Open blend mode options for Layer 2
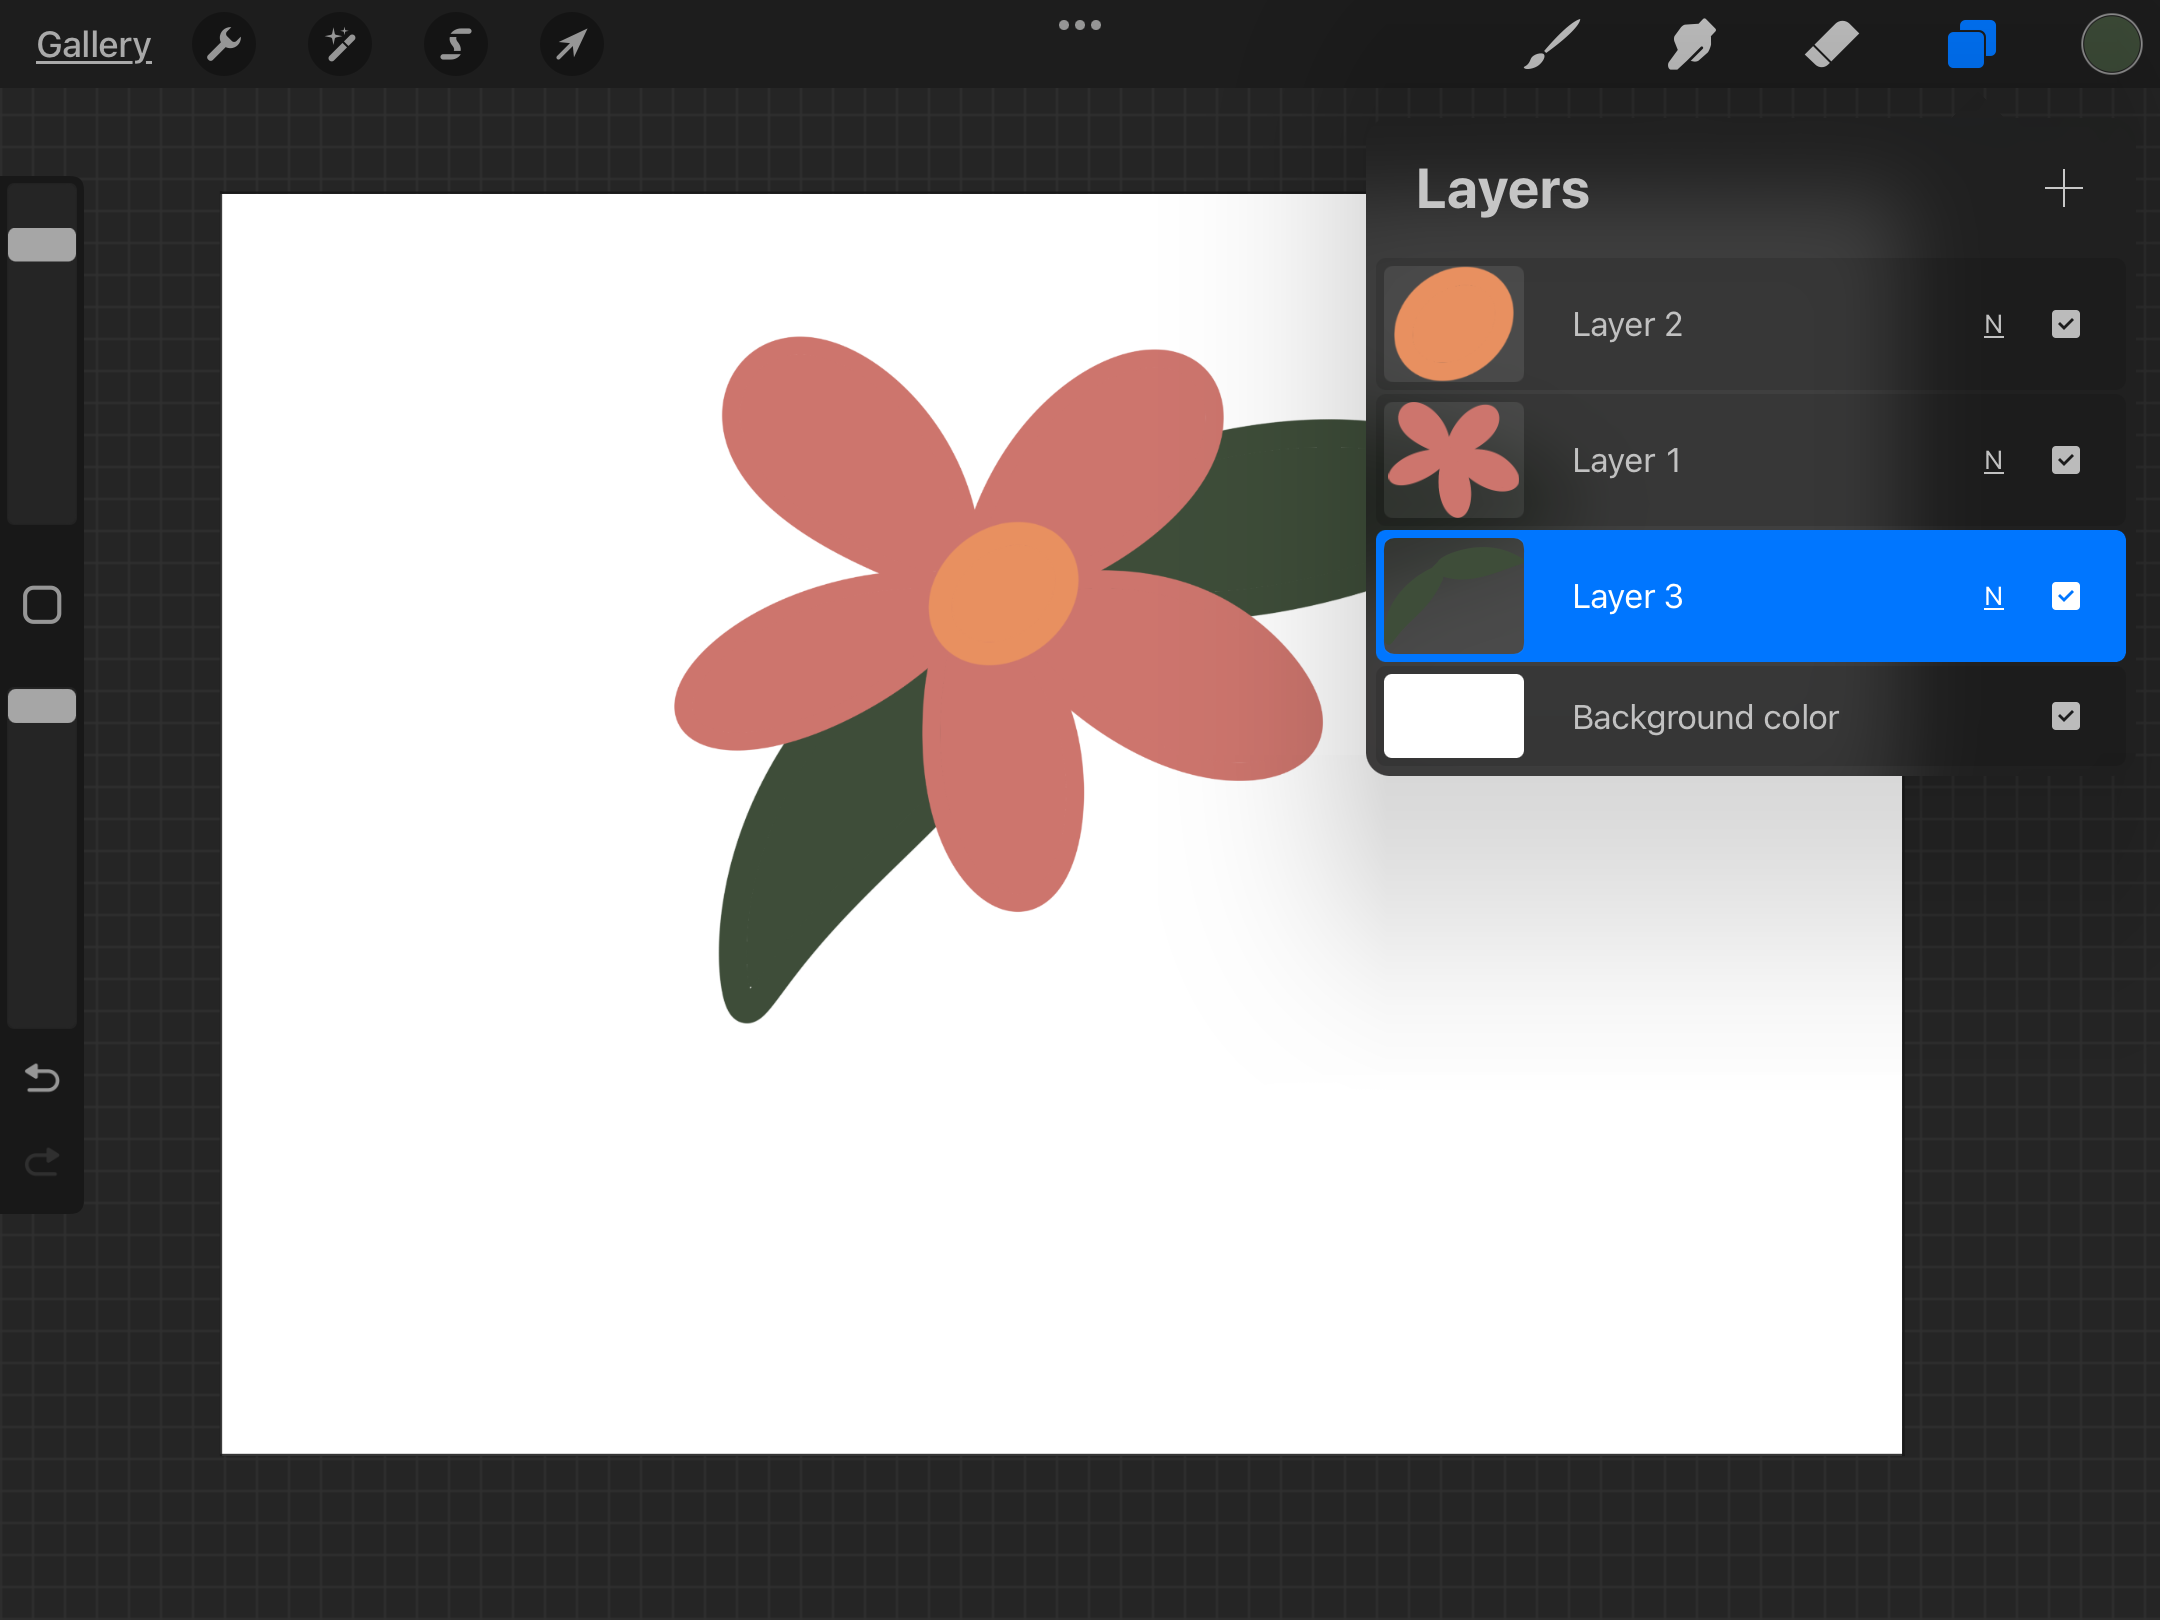2160x1620 pixels. [x=1994, y=324]
